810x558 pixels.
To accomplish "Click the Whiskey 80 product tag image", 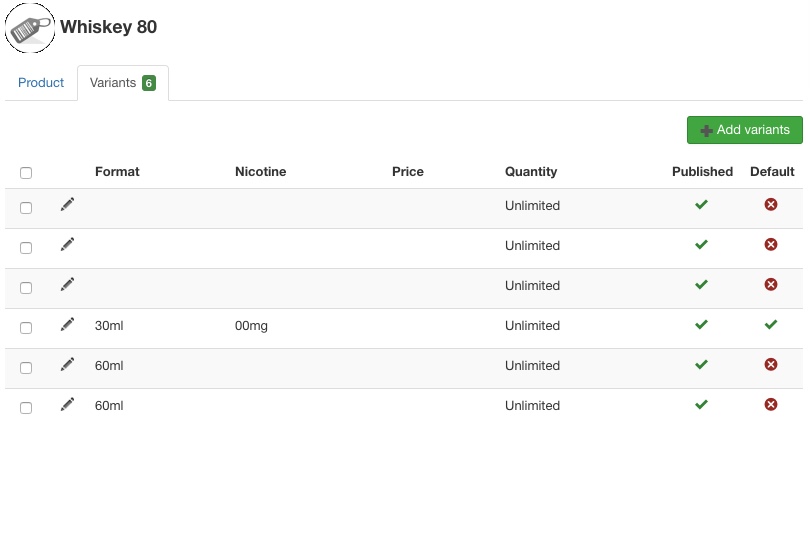I will 30,28.
